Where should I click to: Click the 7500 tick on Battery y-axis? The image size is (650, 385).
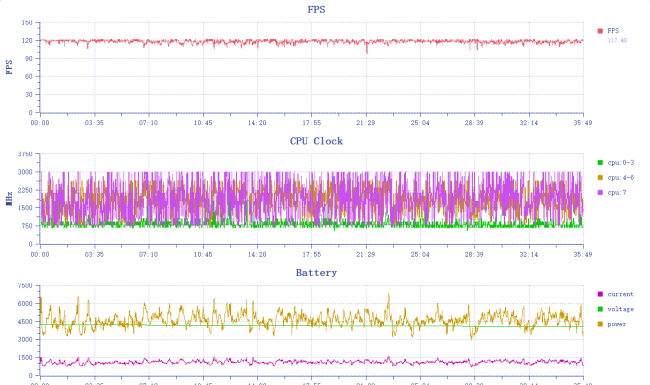pos(25,286)
